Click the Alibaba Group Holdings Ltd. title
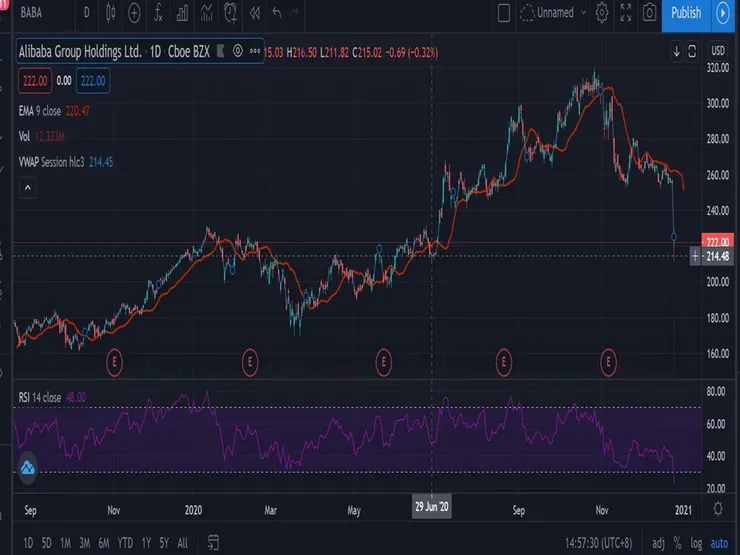This screenshot has width=740, height=555. point(80,51)
